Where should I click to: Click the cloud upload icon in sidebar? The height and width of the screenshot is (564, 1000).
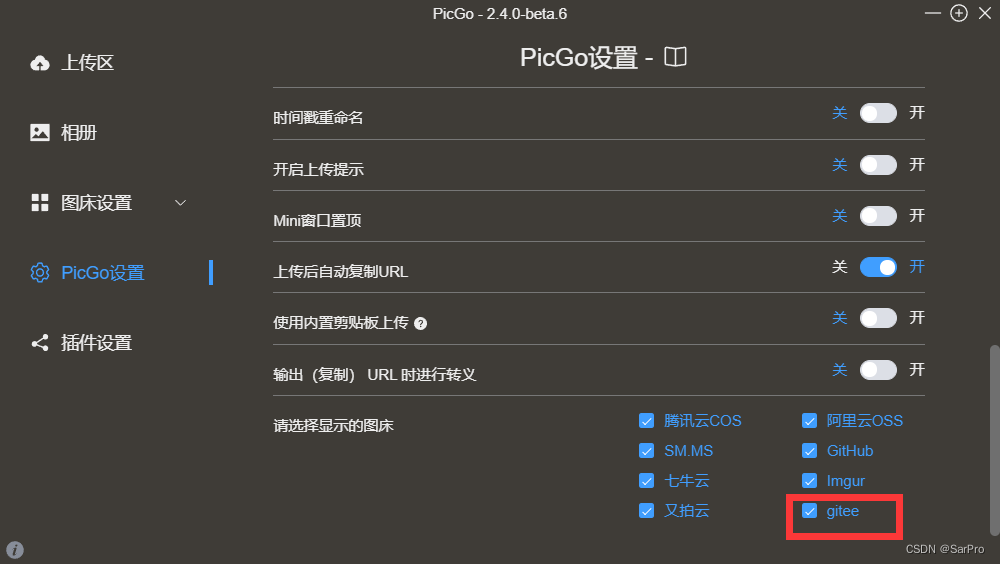(40, 63)
